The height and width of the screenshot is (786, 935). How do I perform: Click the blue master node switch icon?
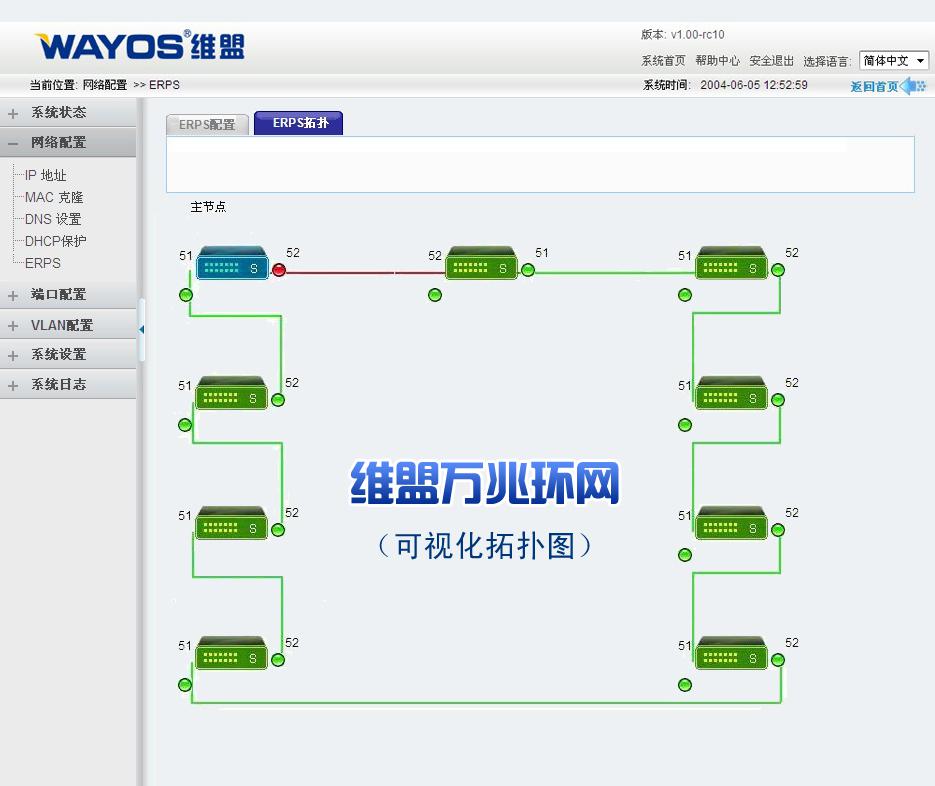(x=232, y=263)
